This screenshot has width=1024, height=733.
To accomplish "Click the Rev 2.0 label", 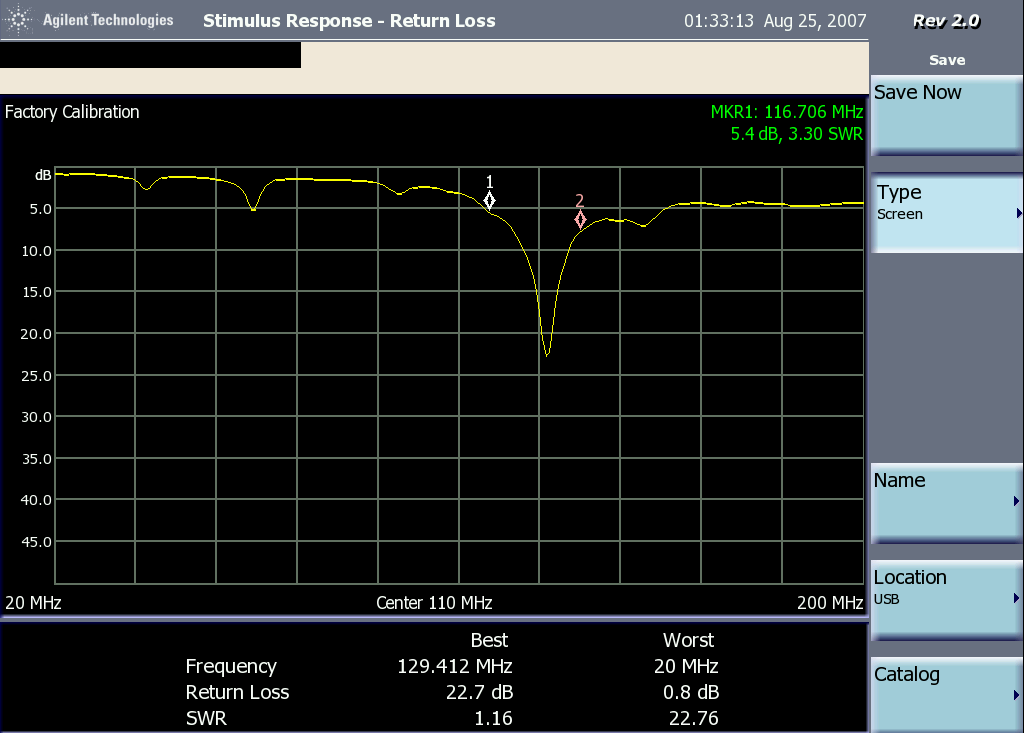I will [x=946, y=21].
